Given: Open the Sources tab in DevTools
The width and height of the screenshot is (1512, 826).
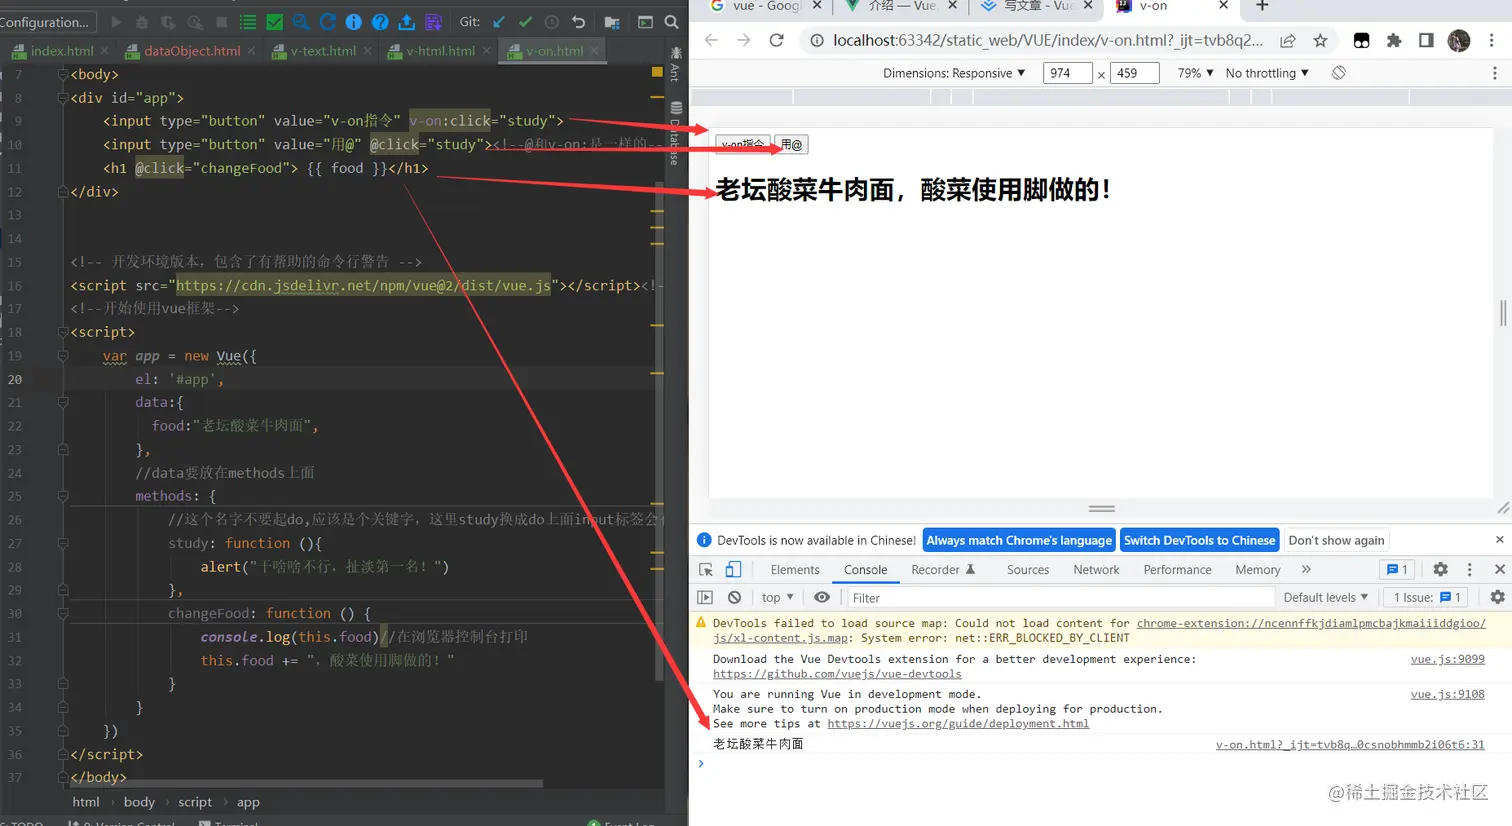Looking at the screenshot, I should coord(1028,569).
